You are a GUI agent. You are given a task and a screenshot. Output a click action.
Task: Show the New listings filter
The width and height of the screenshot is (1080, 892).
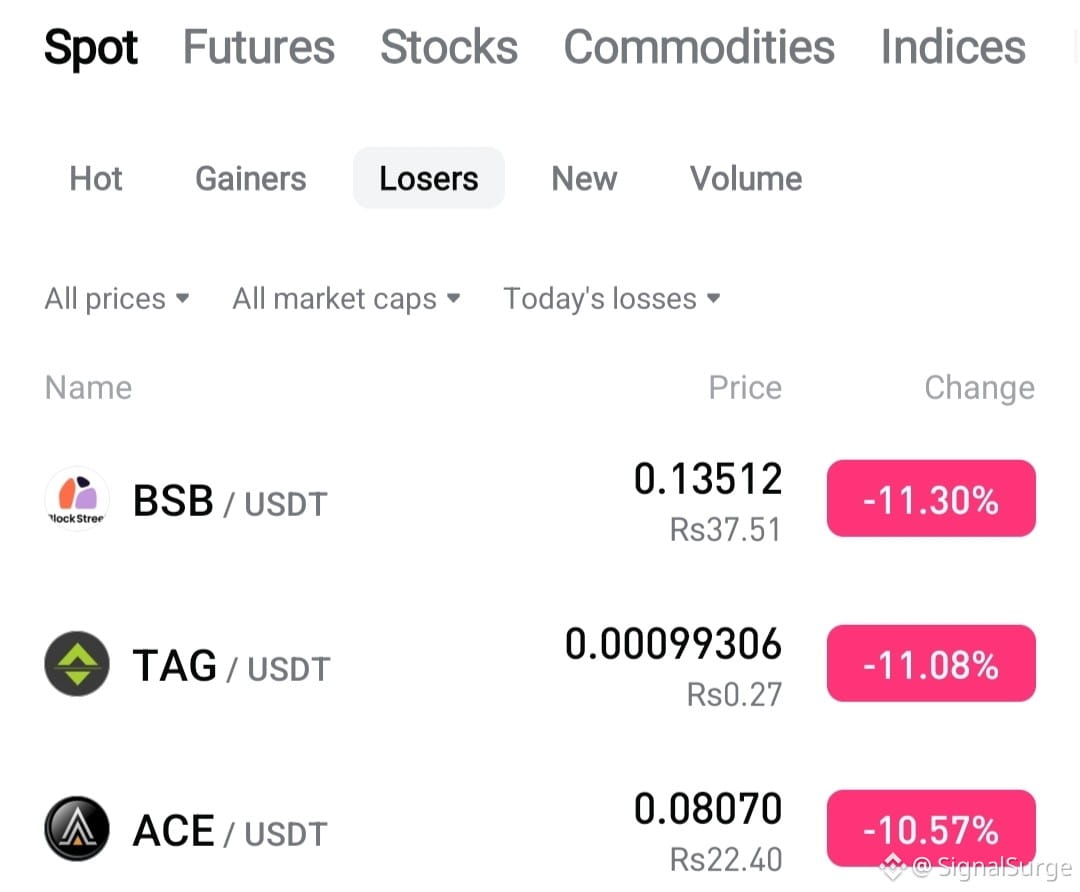coord(584,178)
